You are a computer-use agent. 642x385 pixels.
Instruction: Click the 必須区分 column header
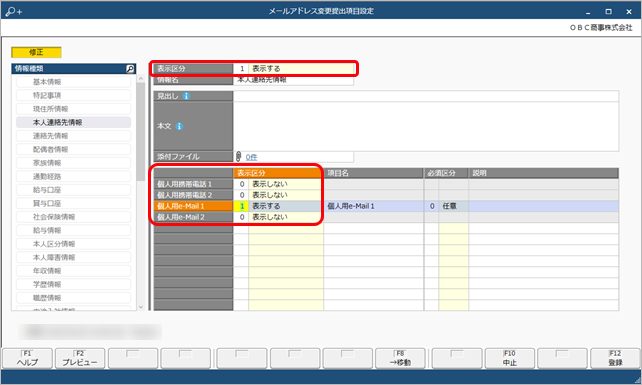(x=446, y=173)
